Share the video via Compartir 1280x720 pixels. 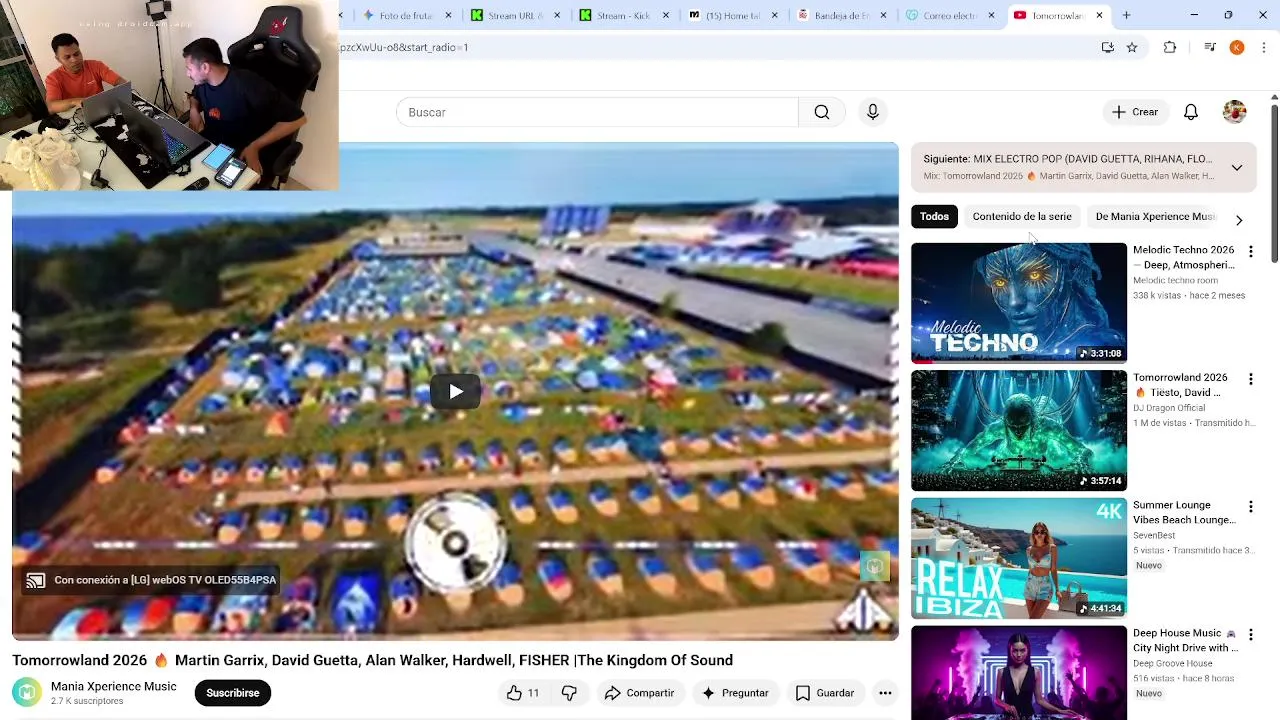point(639,693)
